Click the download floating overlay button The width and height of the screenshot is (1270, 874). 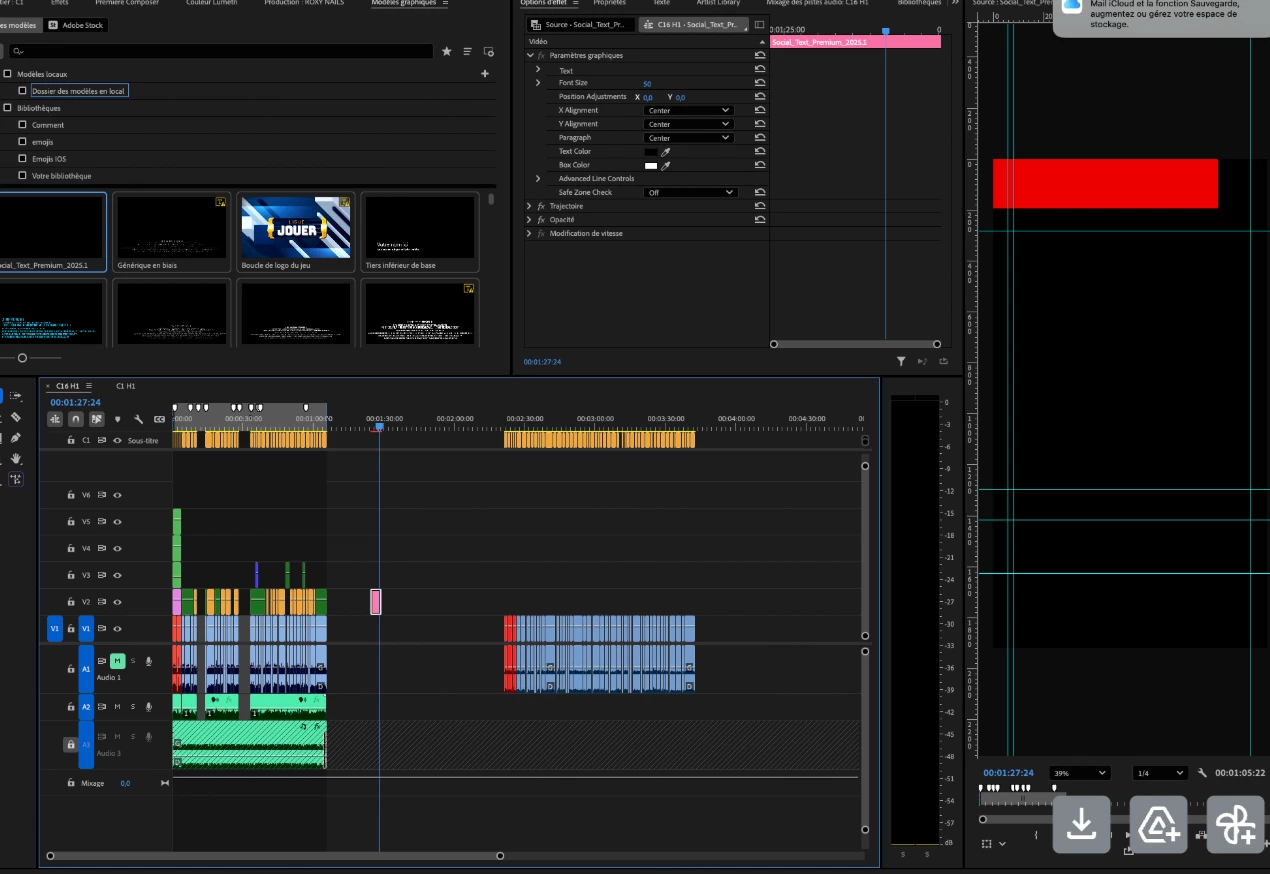pos(1081,824)
